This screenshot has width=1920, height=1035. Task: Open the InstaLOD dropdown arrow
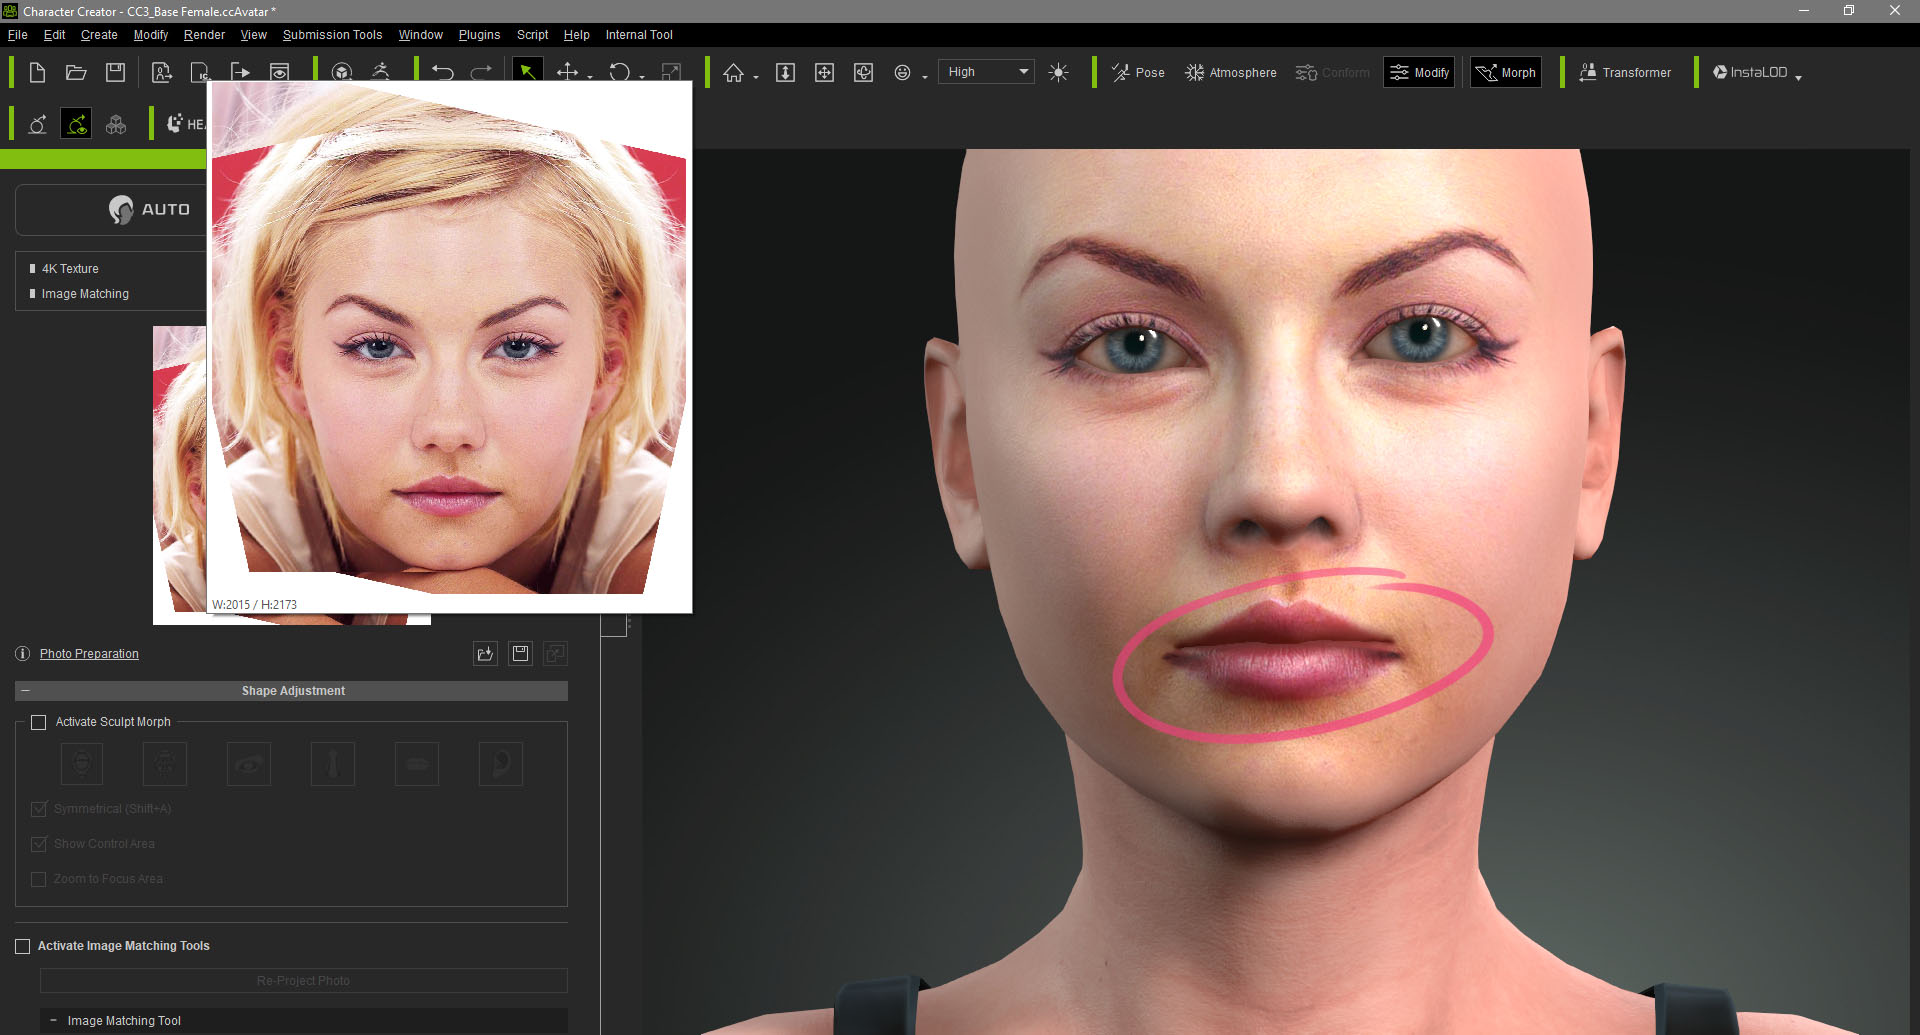pyautogui.click(x=1798, y=76)
